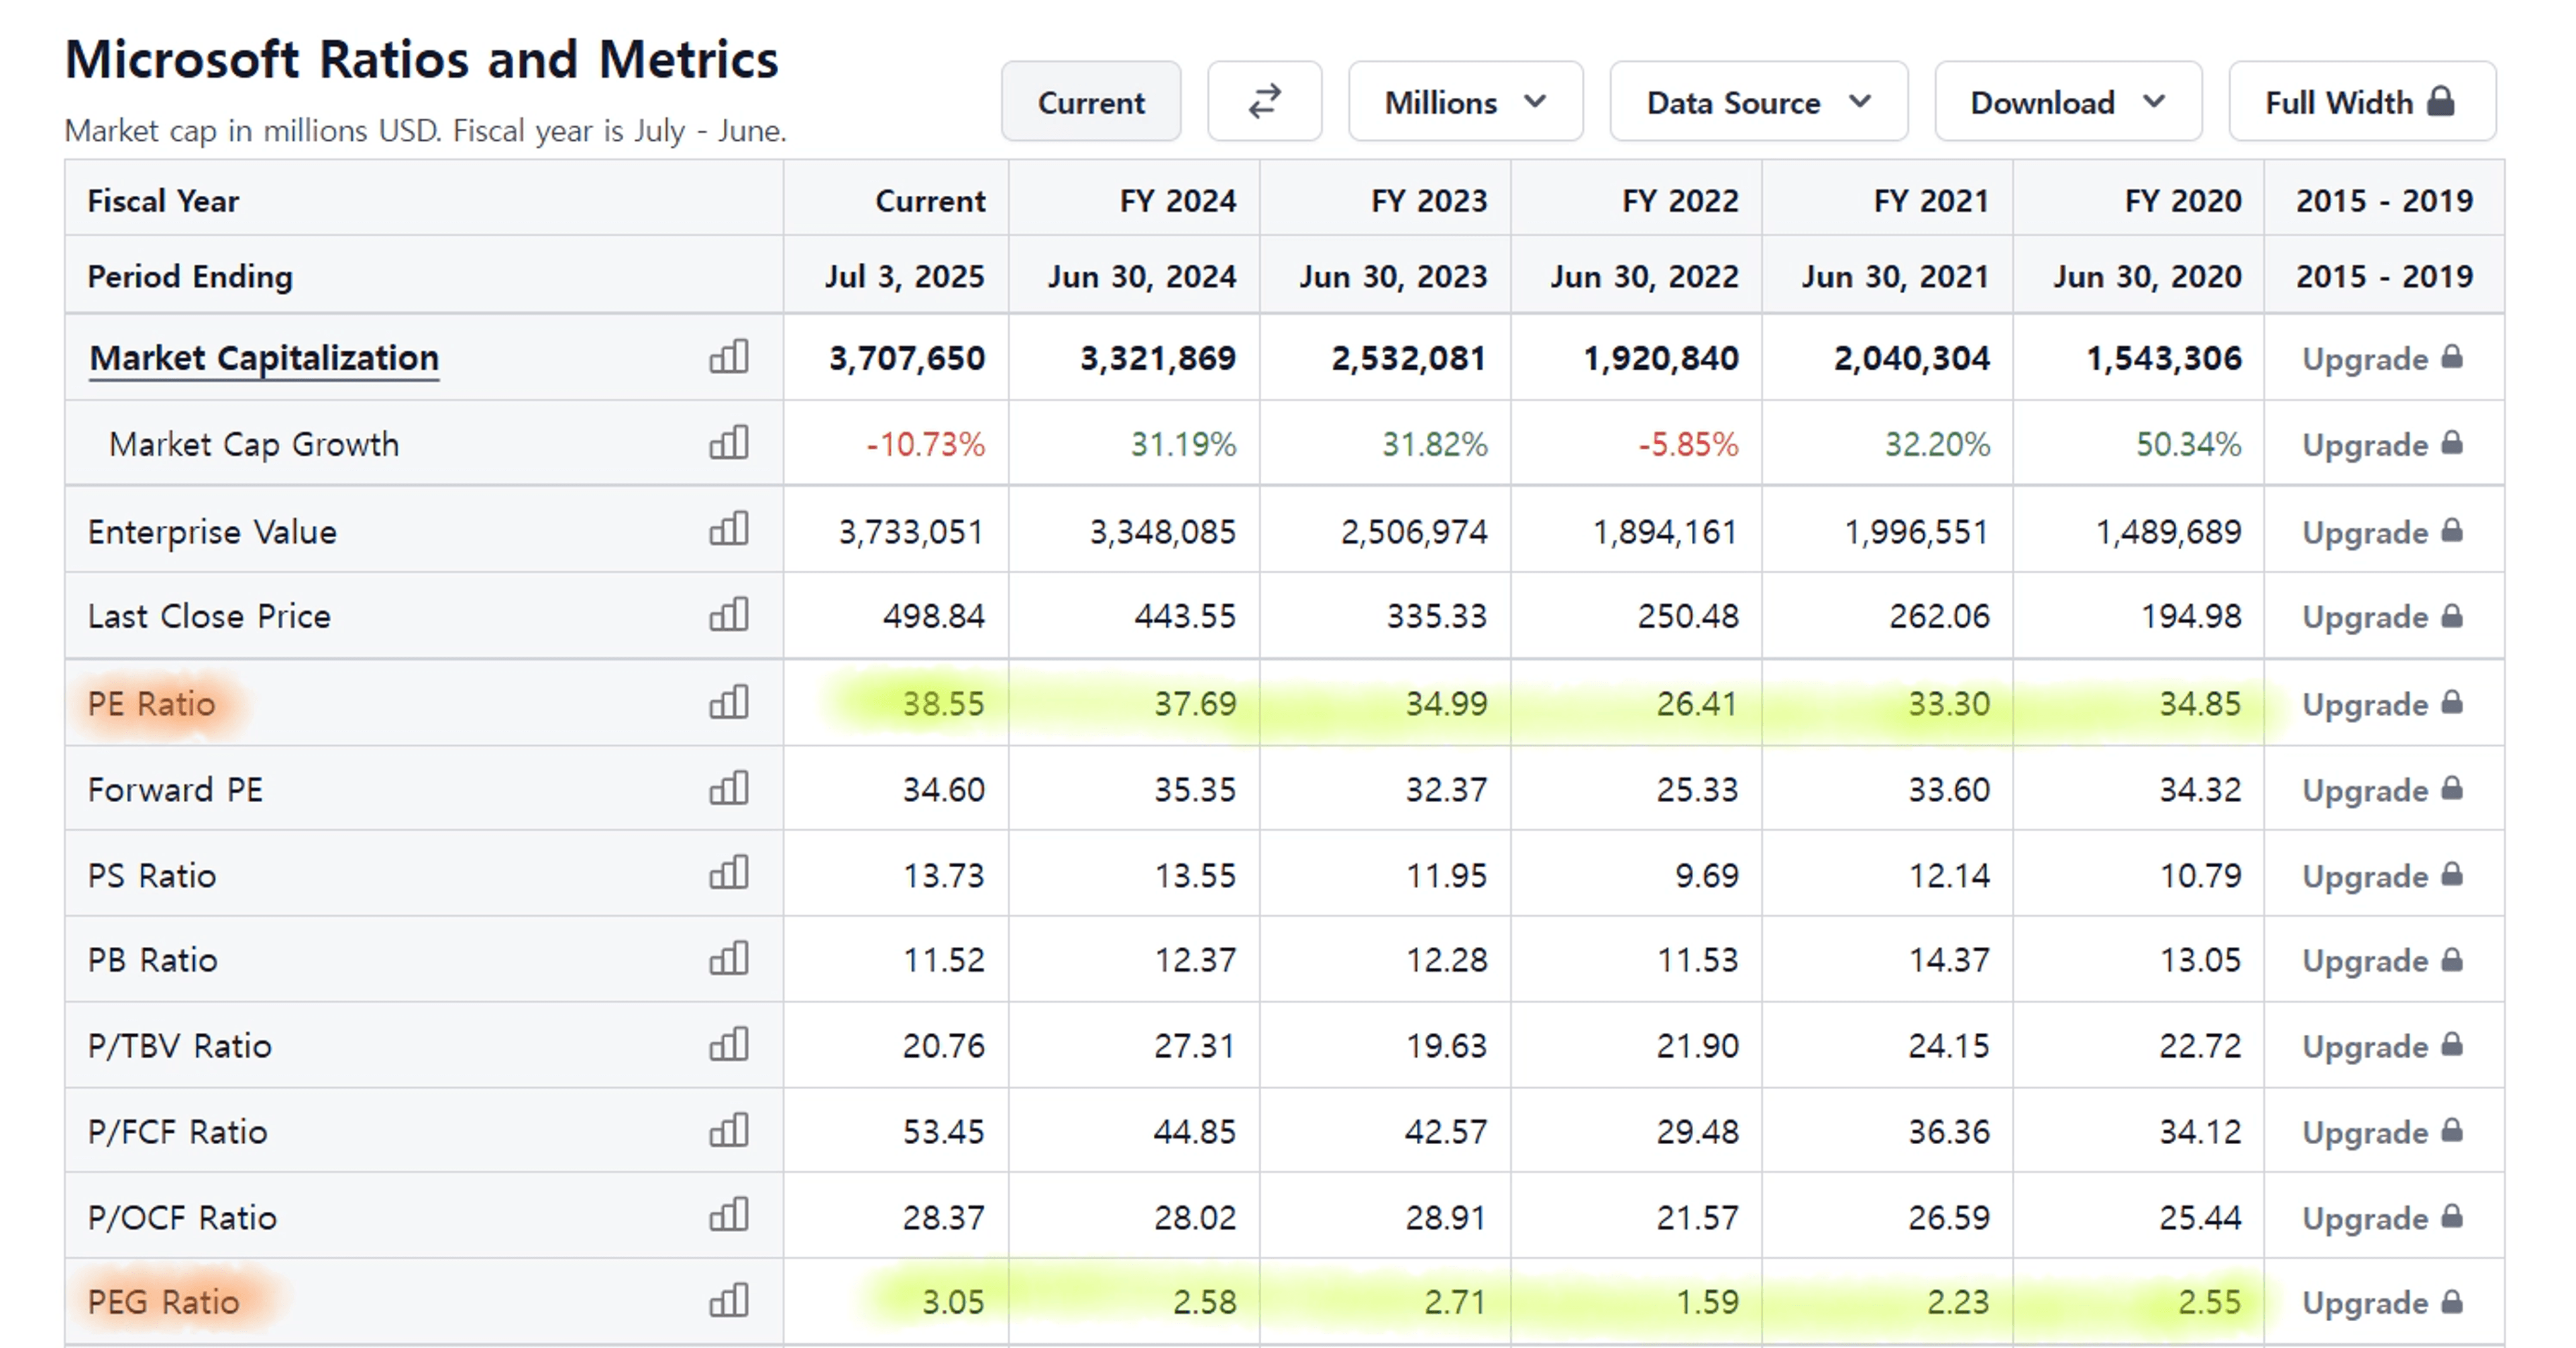Screen dimensions: 2576x1348
Task: Open chart icon for Market Capitalization row
Action: [x=729, y=357]
